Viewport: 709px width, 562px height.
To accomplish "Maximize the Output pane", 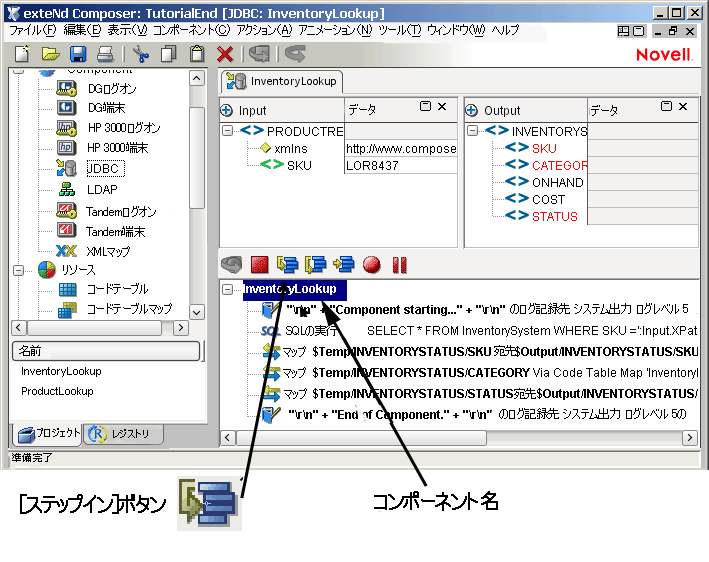I will pos(666,106).
